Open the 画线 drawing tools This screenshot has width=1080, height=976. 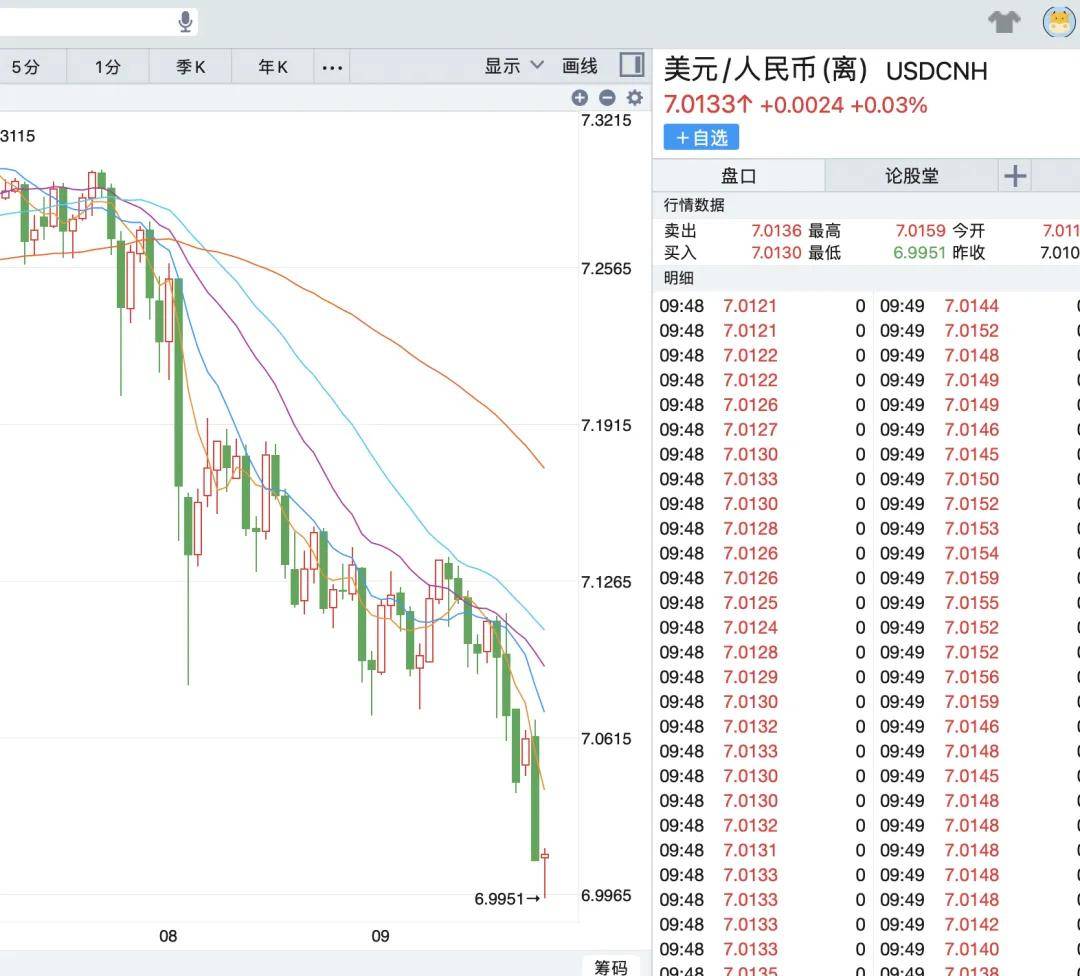(579, 66)
